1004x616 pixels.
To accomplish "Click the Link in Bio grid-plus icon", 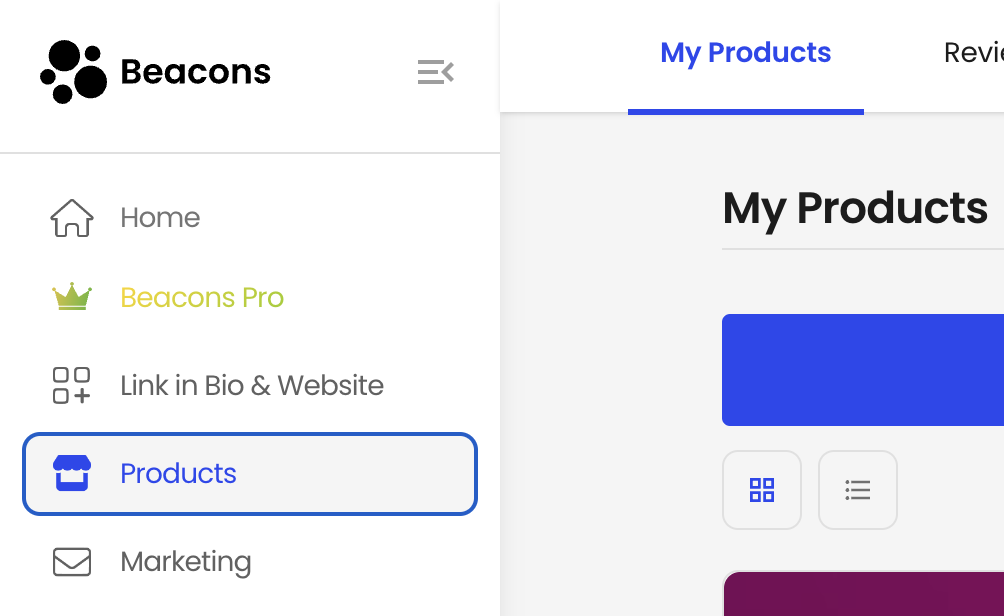I will point(71,385).
